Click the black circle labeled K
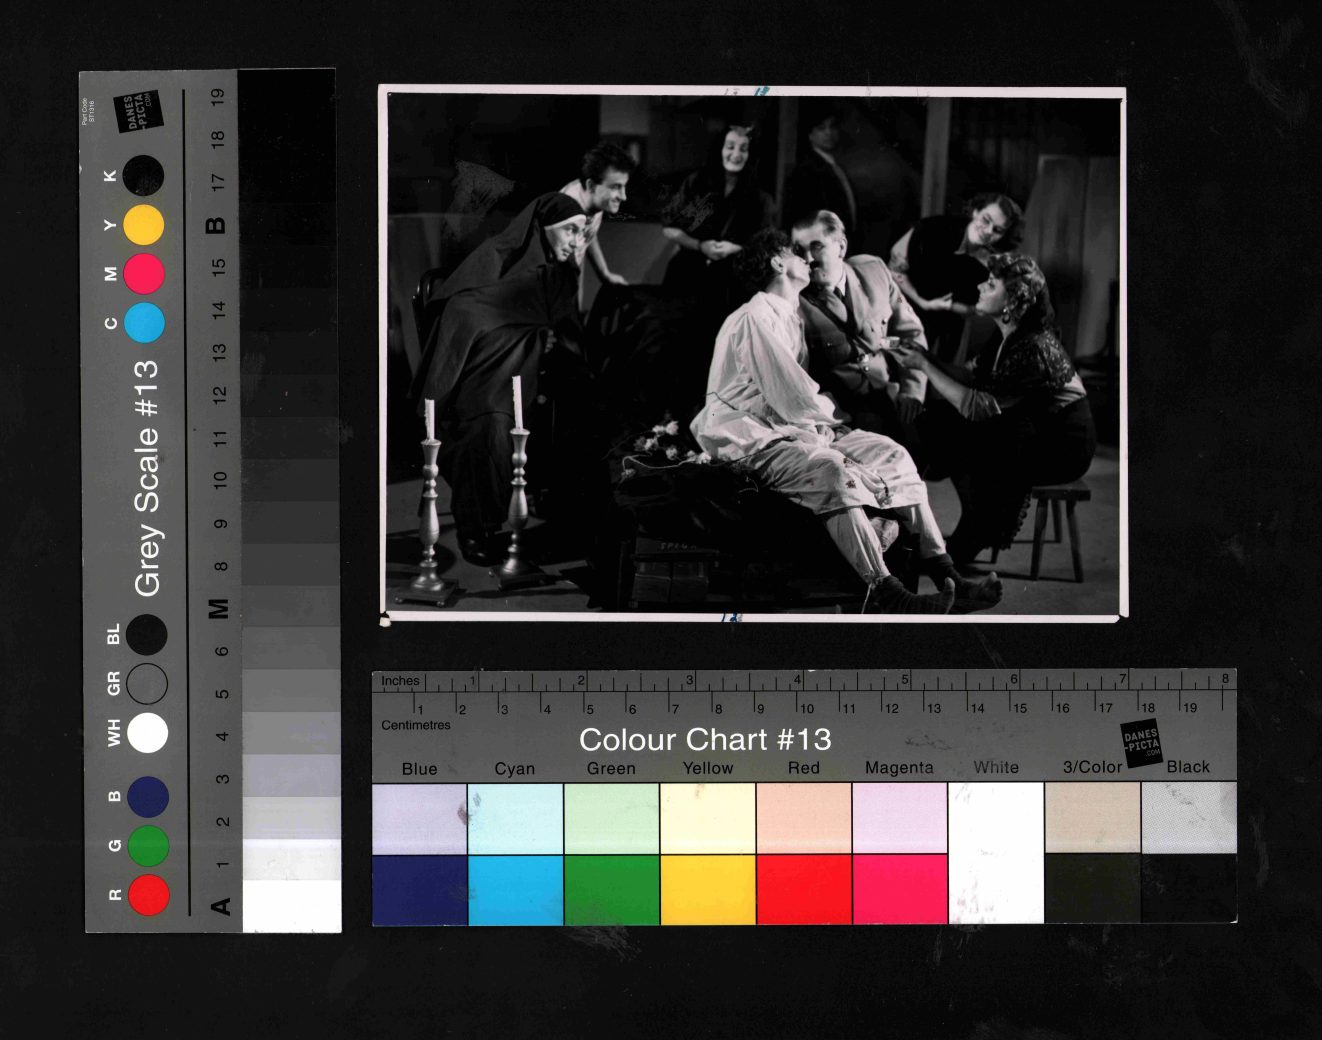This screenshot has width=1322, height=1040. [145, 176]
